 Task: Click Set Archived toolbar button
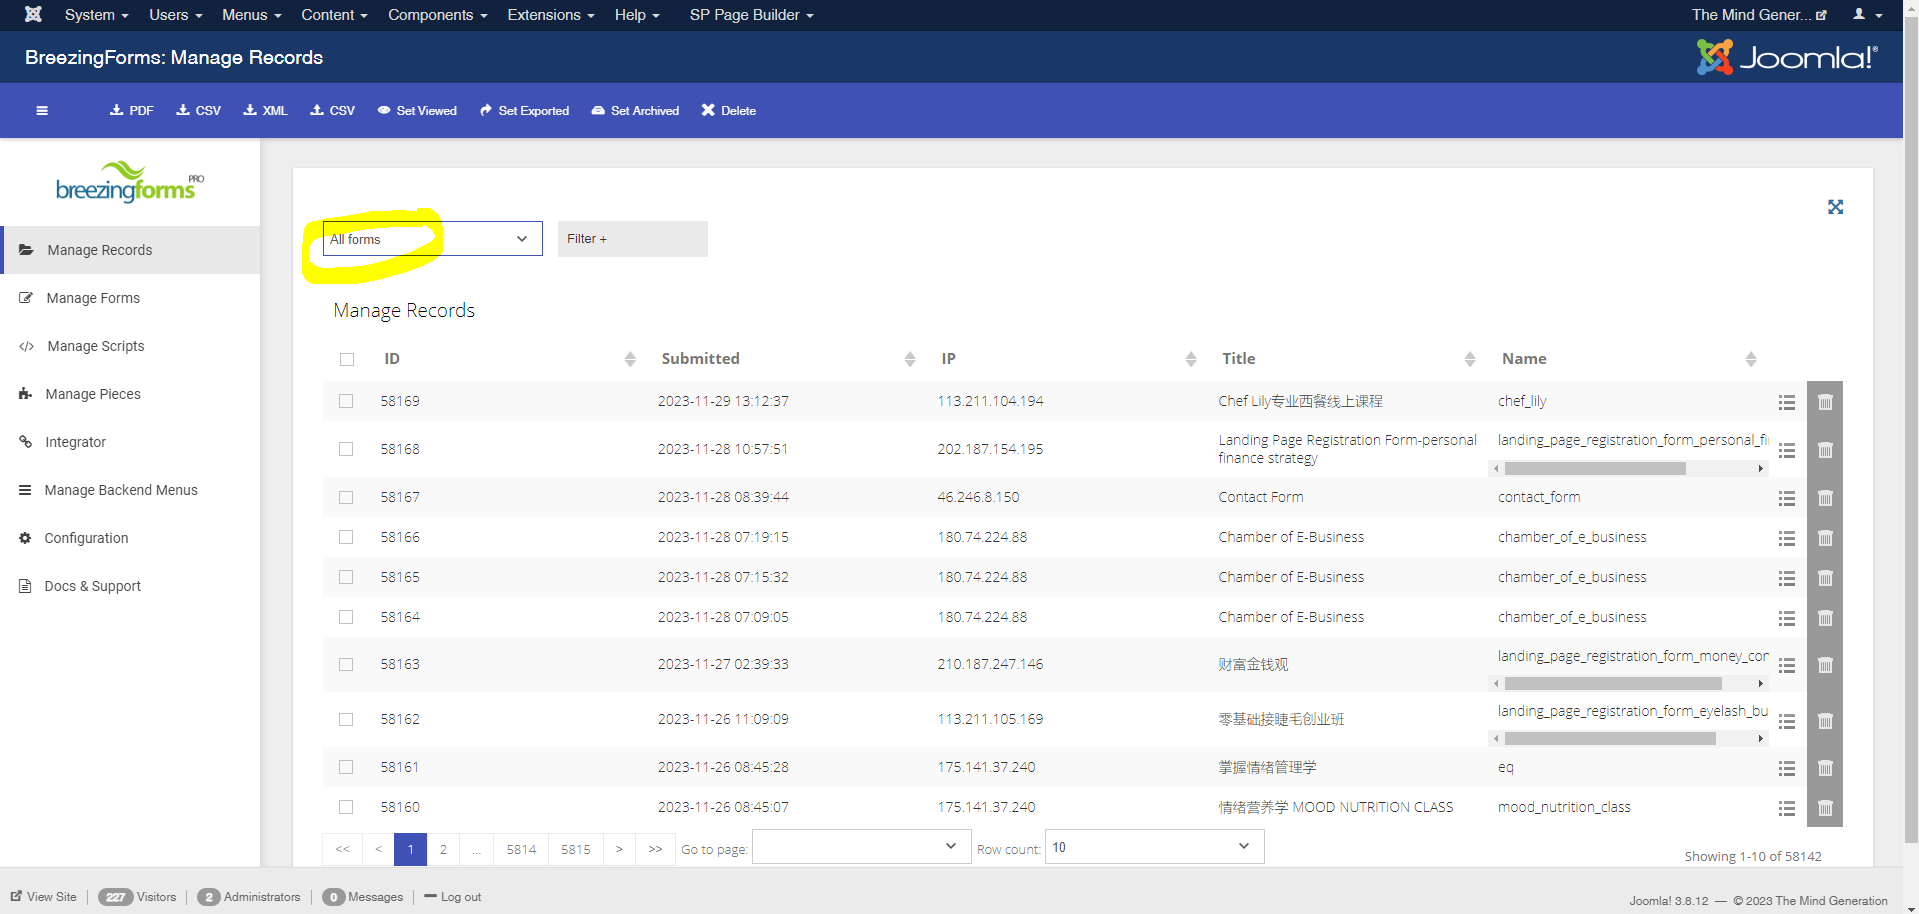click(635, 111)
